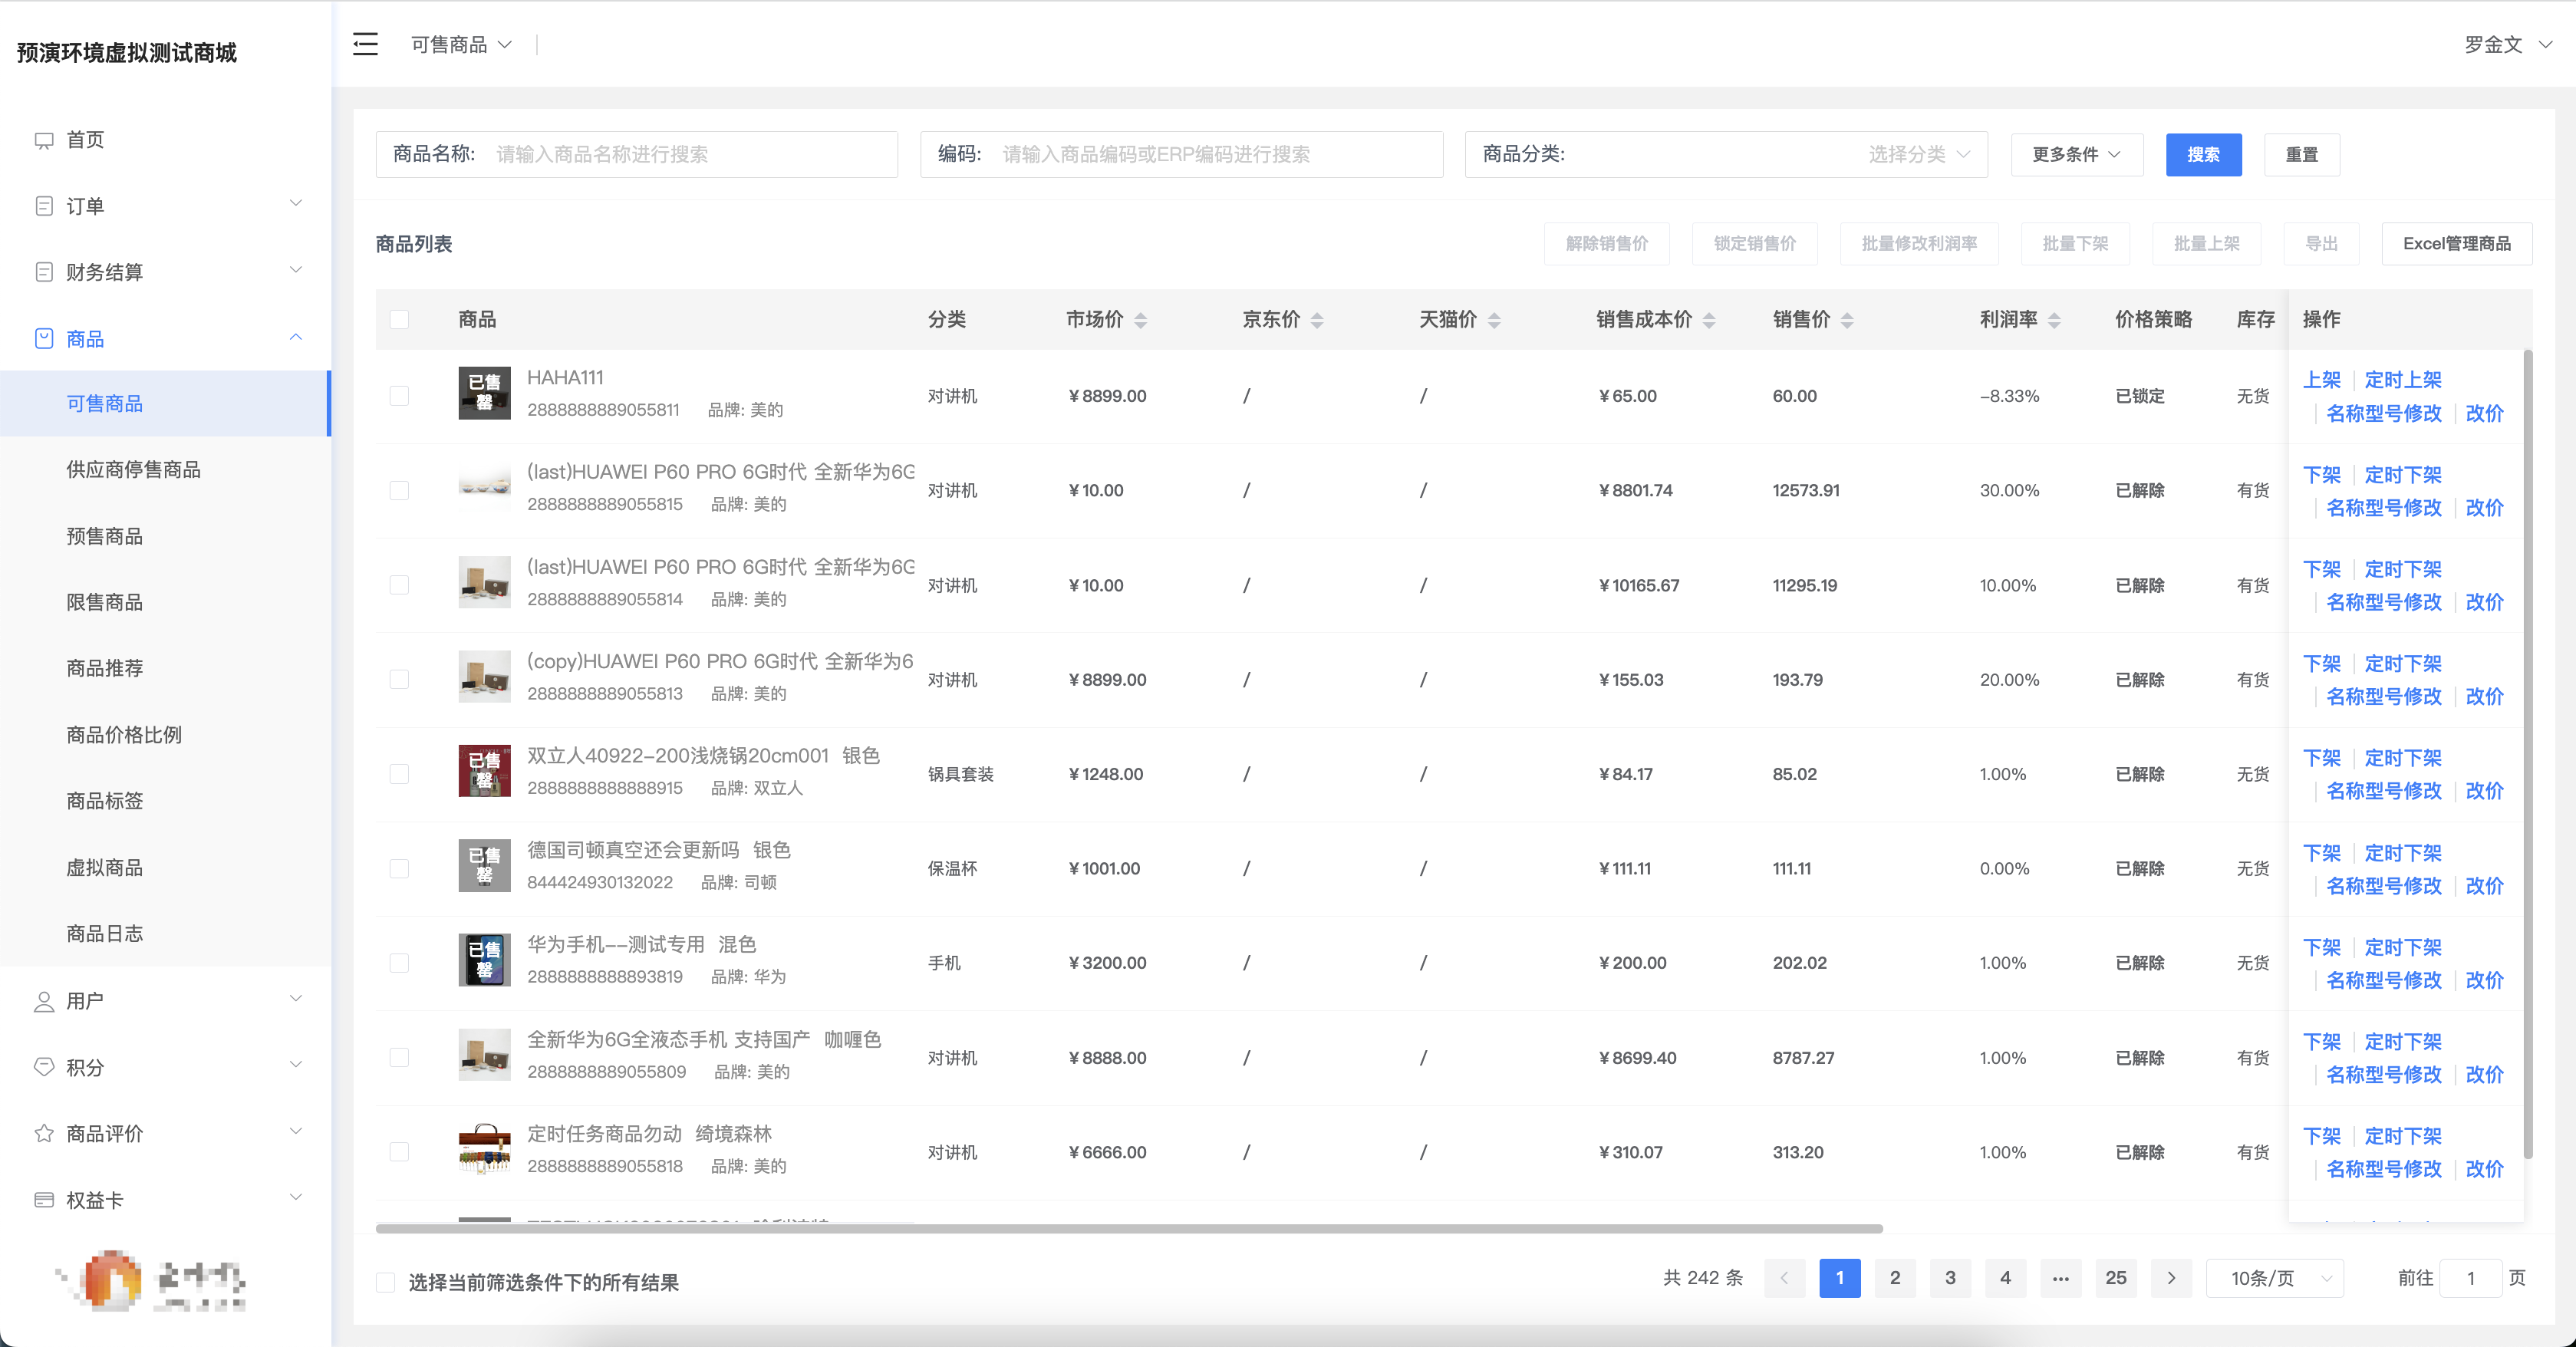Viewport: 2576px width, 1347px height.
Task: Expand 更多条件 filter options
Action: tap(2076, 154)
